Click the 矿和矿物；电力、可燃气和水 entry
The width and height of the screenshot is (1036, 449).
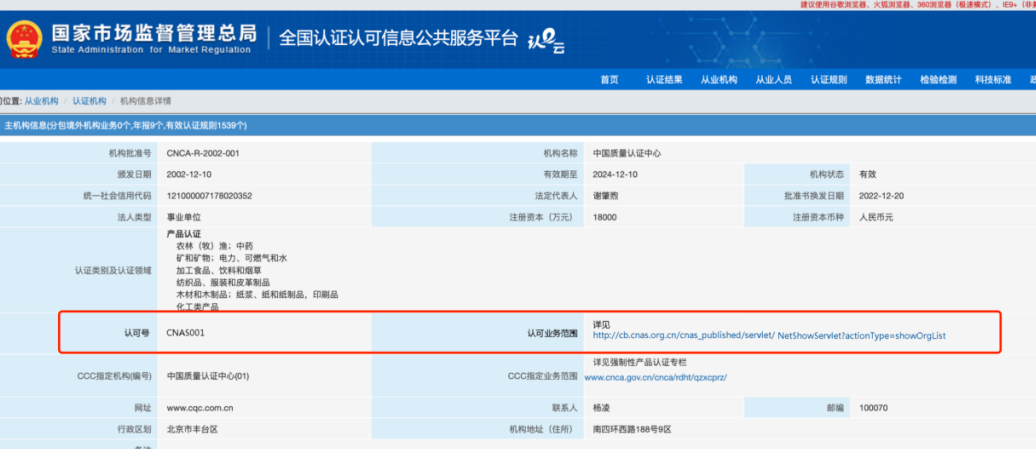(x=231, y=258)
